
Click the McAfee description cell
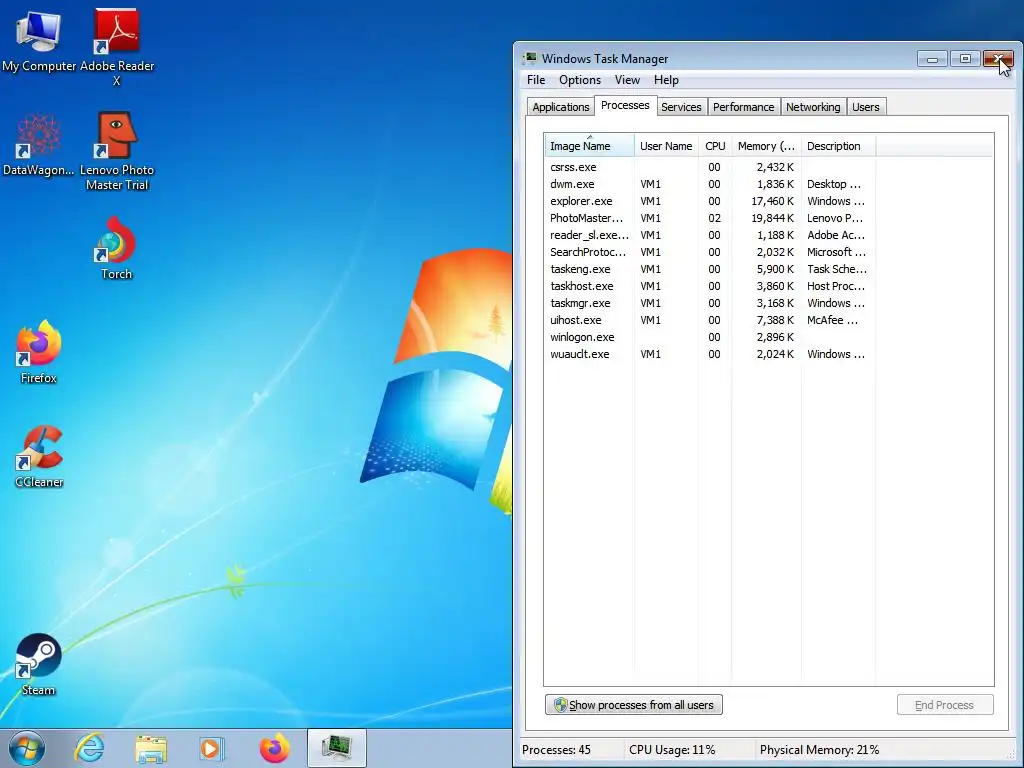[833, 320]
